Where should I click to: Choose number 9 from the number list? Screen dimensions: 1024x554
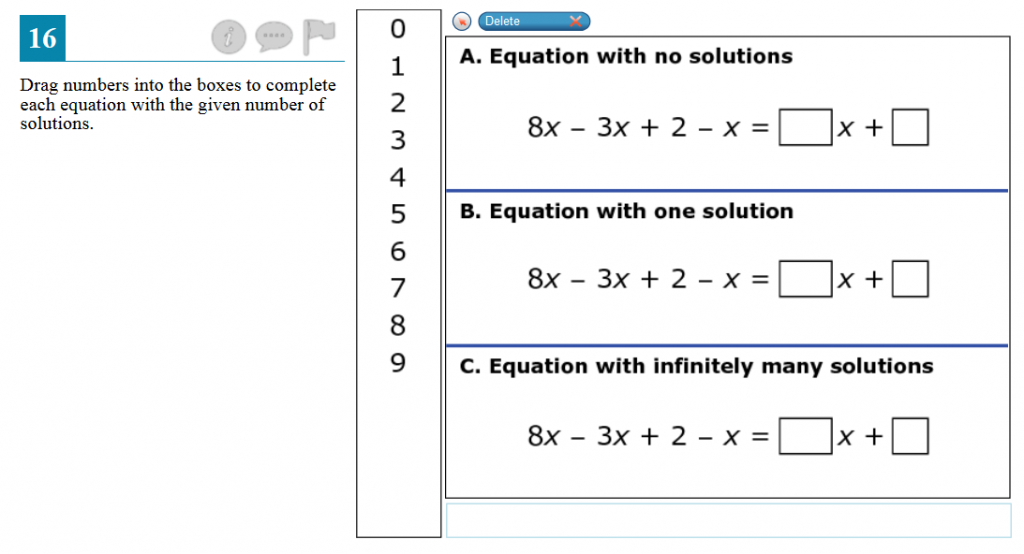click(398, 362)
